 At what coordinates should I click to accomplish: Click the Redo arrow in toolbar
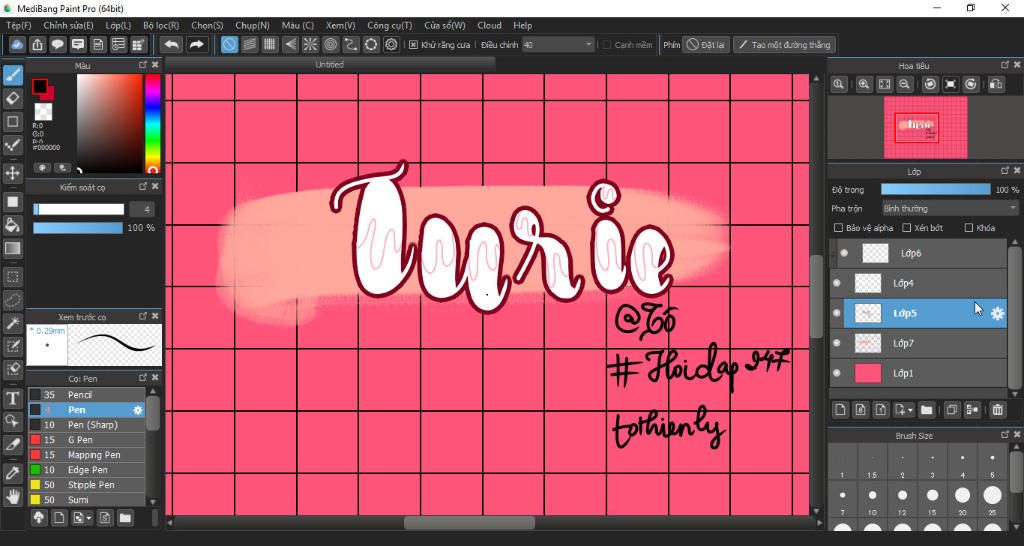[195, 44]
